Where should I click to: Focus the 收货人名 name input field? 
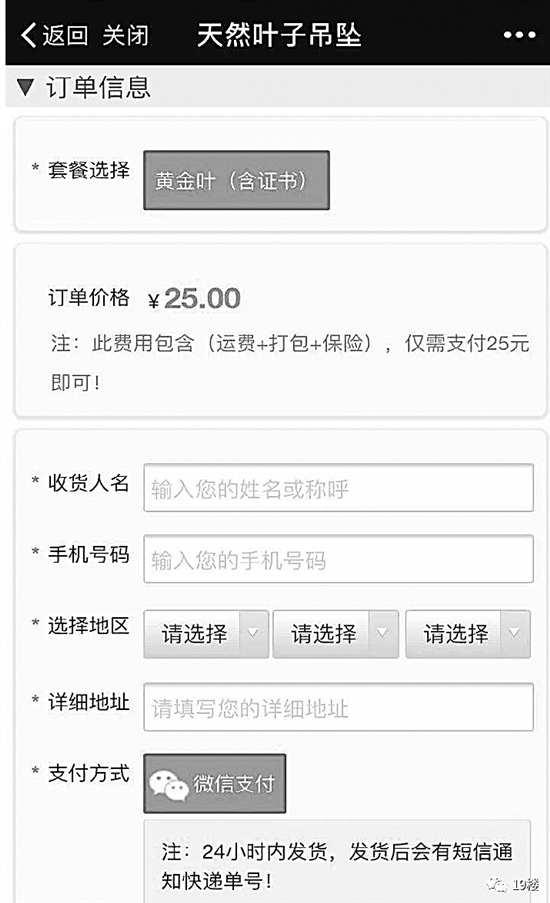[338, 488]
